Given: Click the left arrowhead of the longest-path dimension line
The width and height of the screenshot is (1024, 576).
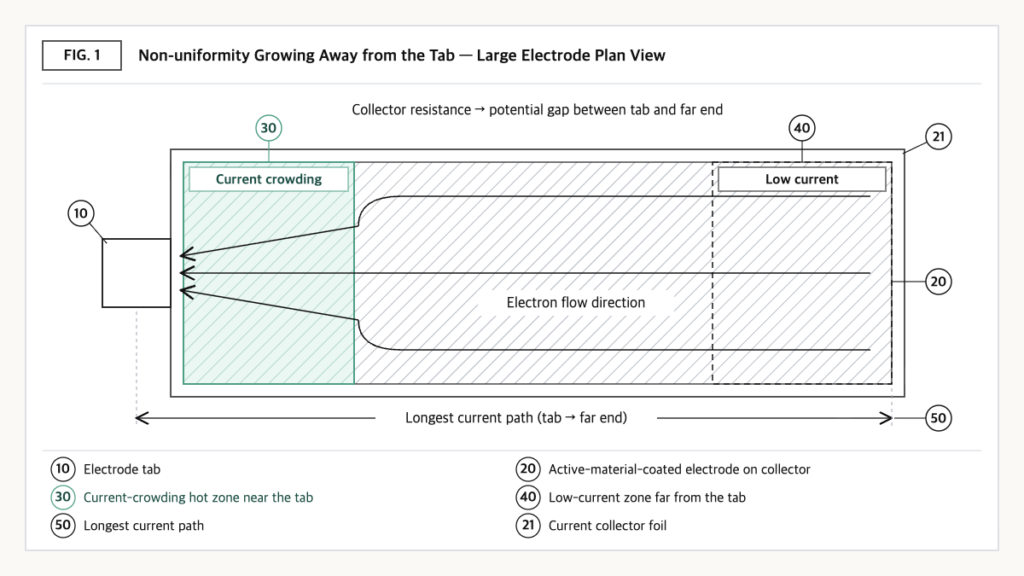Looking at the screenshot, I should tap(142, 418).
